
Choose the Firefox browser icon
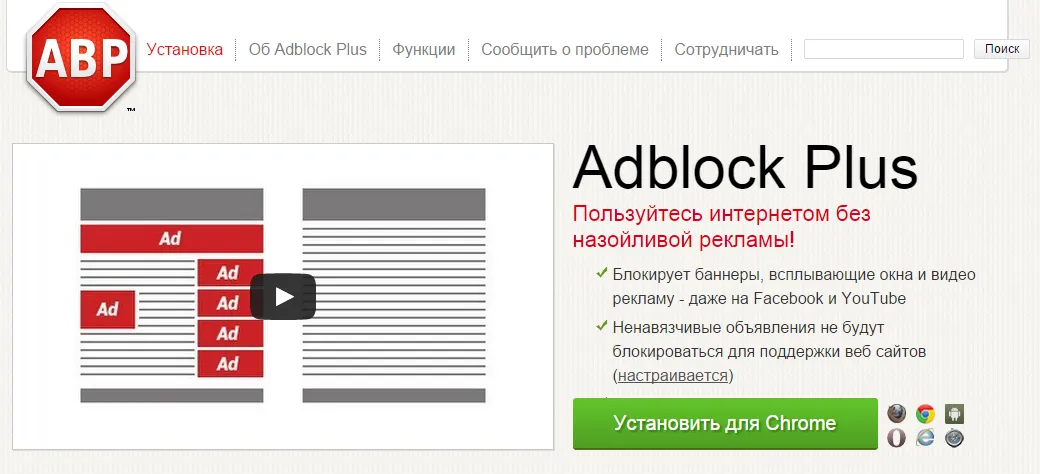897,414
